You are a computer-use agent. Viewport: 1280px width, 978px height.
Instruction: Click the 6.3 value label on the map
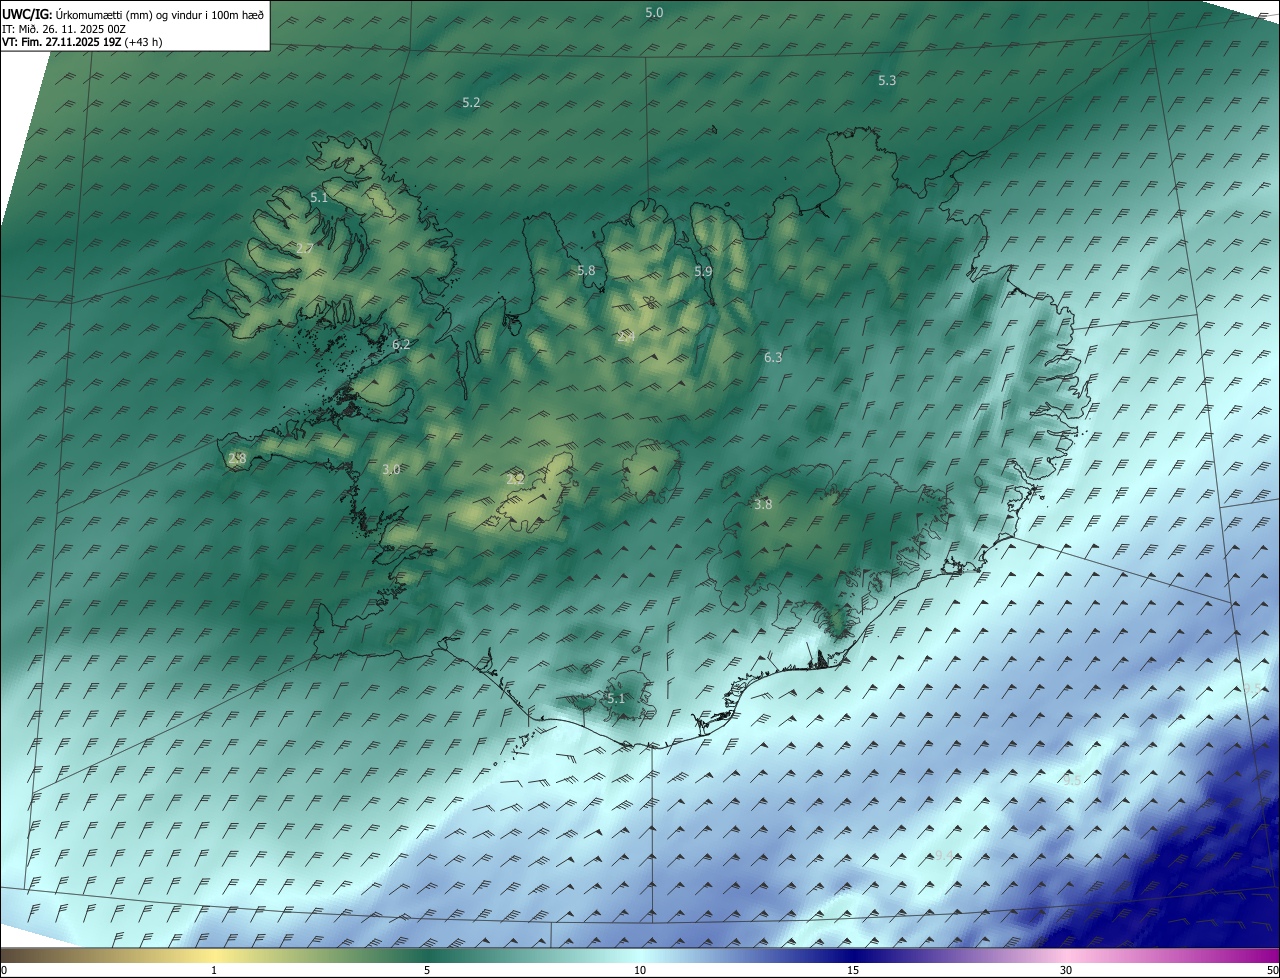click(x=773, y=357)
